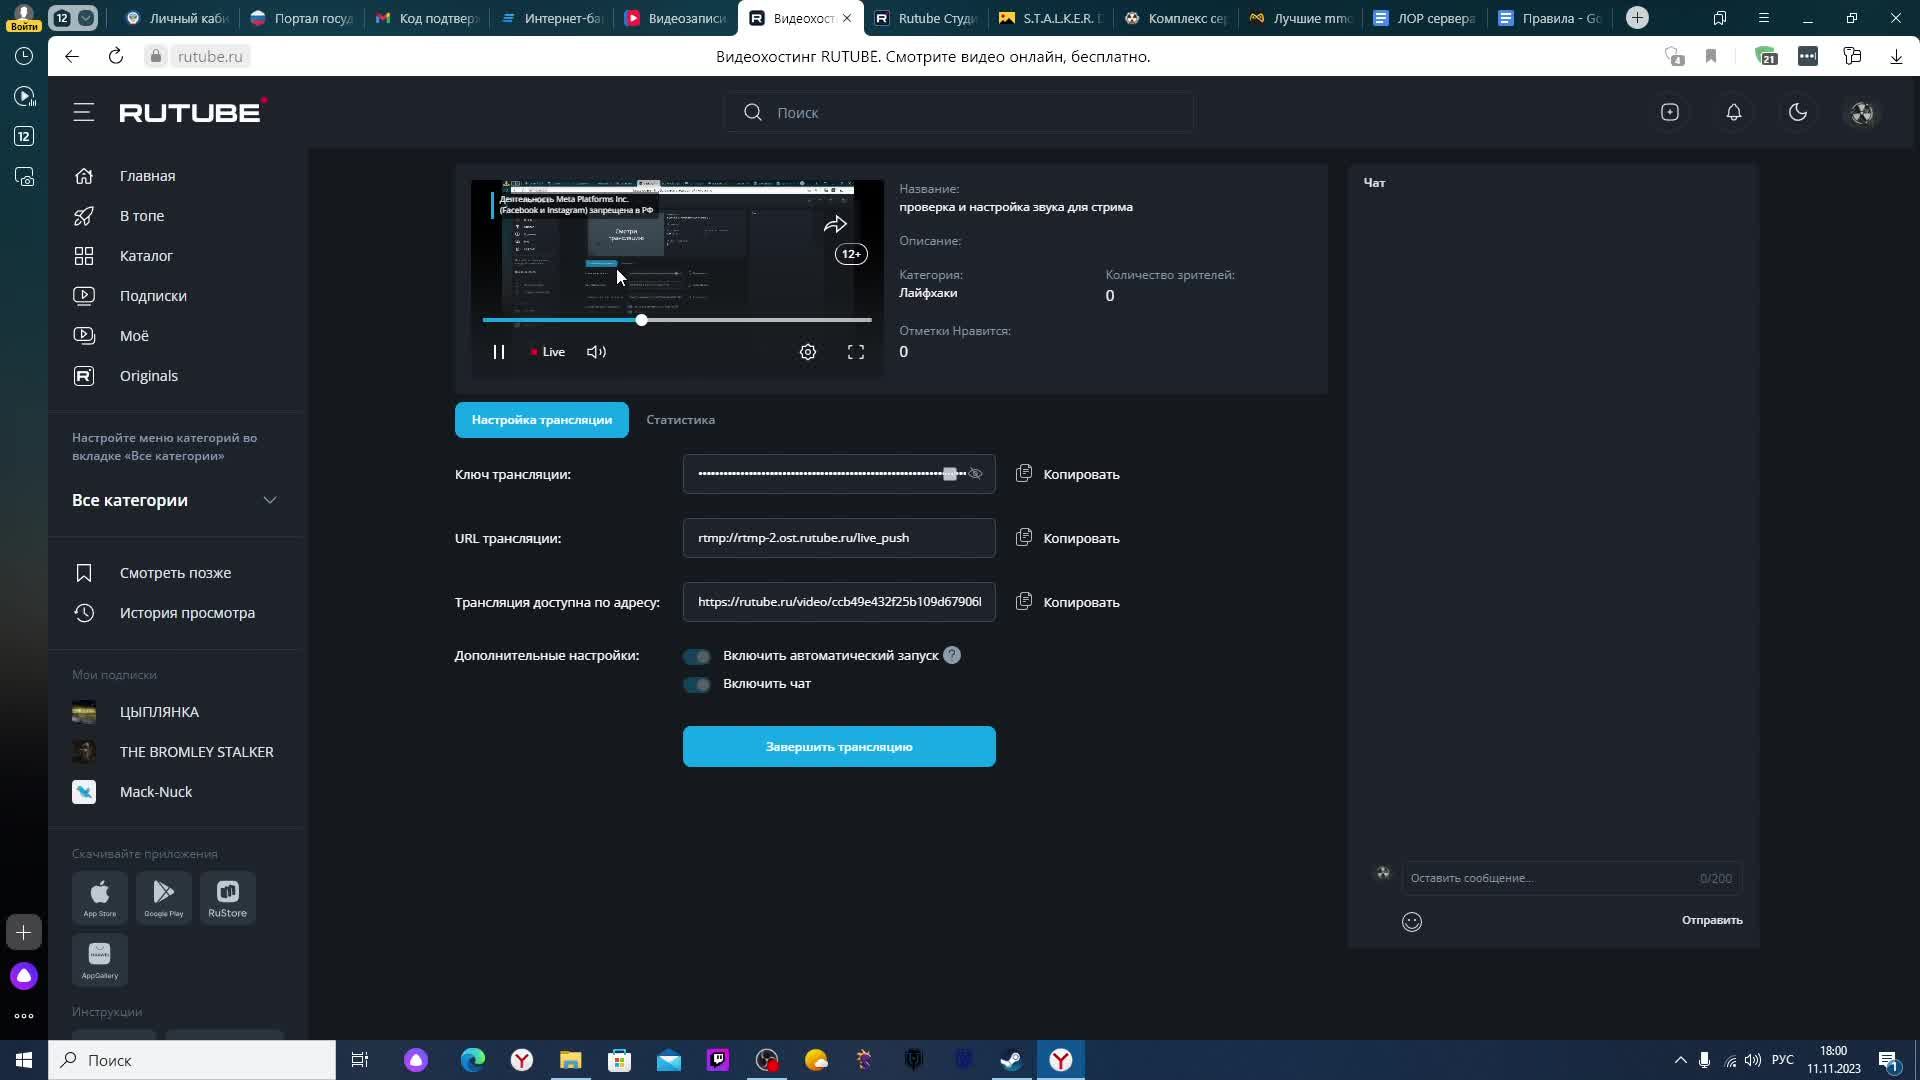The height and width of the screenshot is (1080, 1920).
Task: Focus the Поиск search box
Action: click(959, 112)
